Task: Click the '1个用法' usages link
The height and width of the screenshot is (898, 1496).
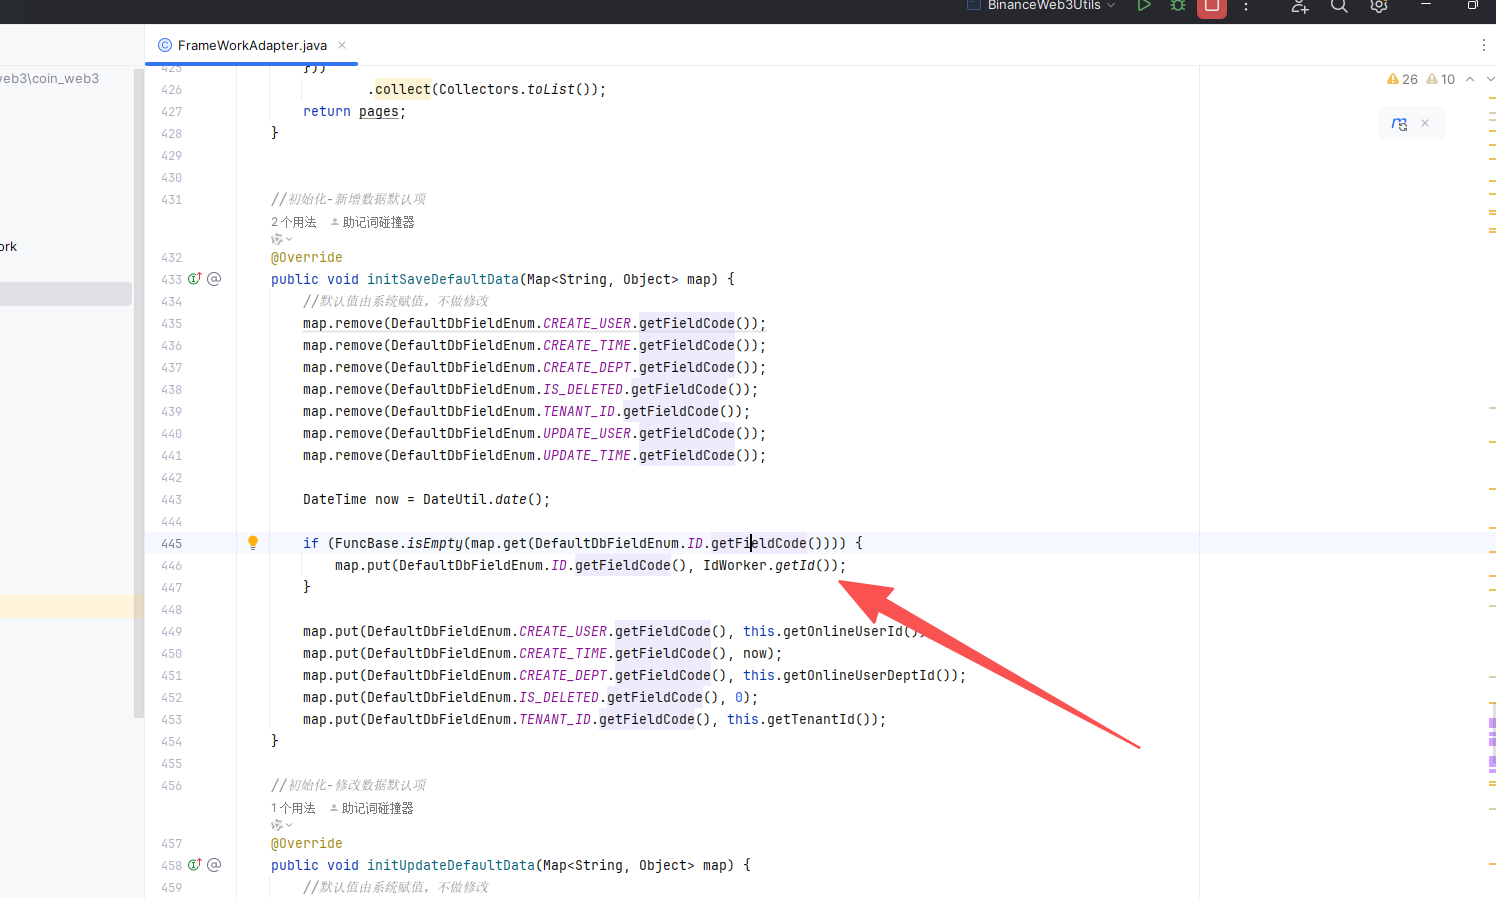Action: 293,808
